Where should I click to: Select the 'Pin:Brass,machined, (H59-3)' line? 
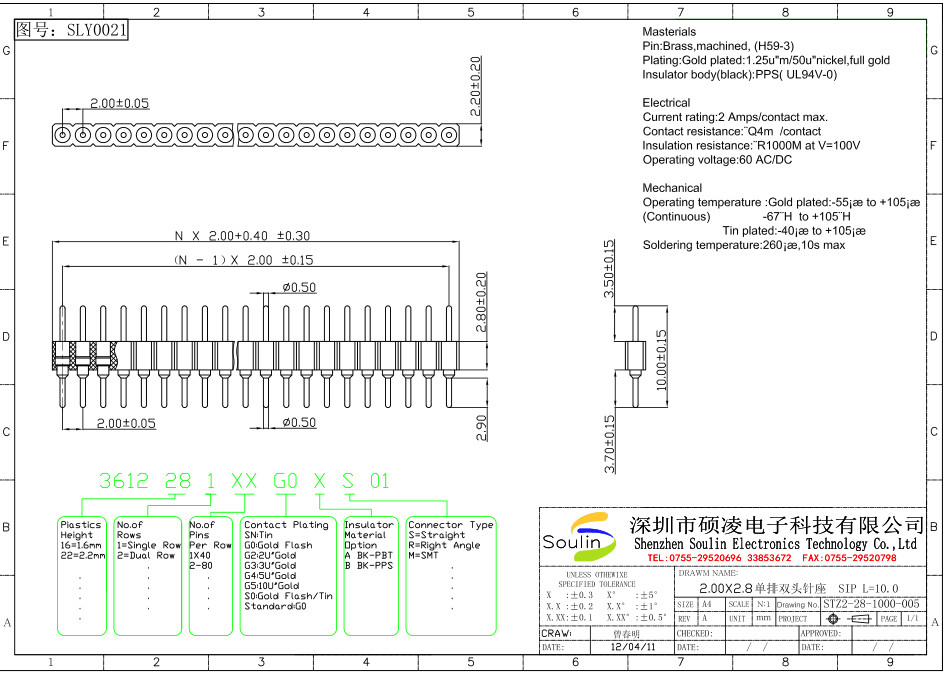(718, 46)
